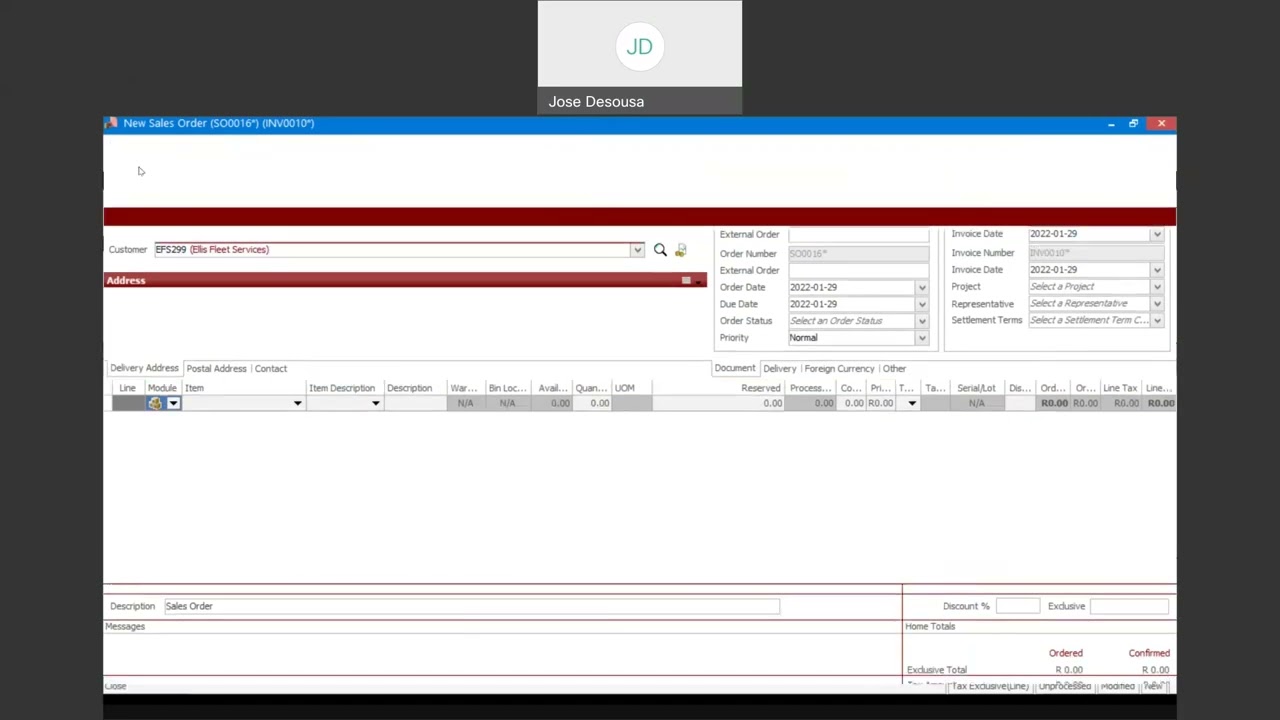Click the Item Description column header
Viewport: 1280px width, 720px height.
pos(345,388)
